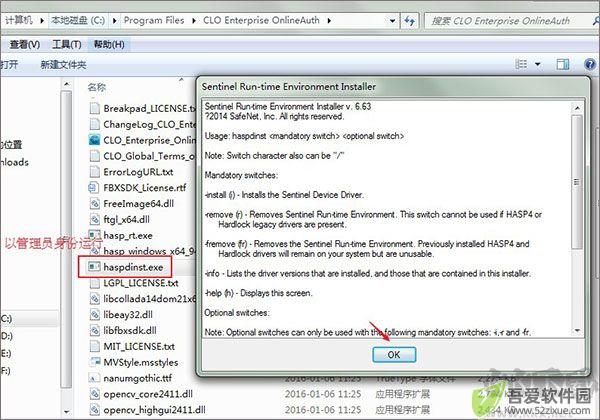
Task: Click the Breakpad_LICENSE file icon
Action: click(x=94, y=108)
